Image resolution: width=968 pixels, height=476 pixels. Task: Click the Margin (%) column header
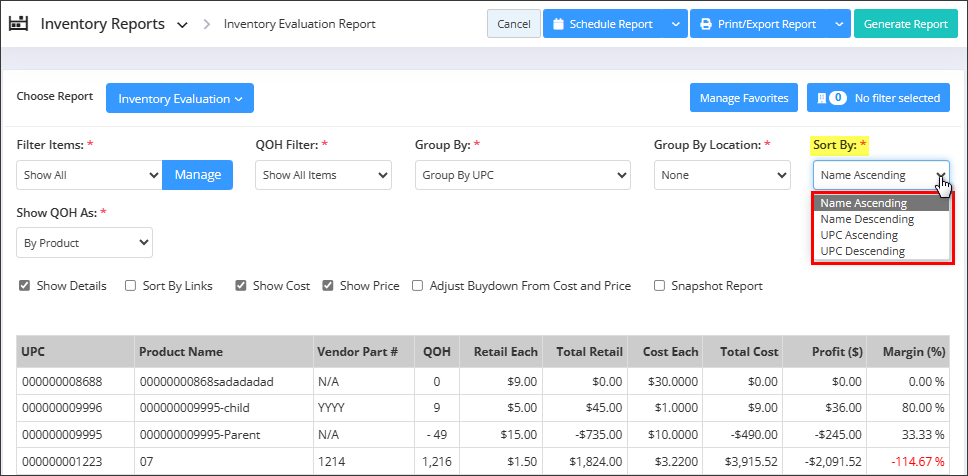pyautogui.click(x=908, y=351)
